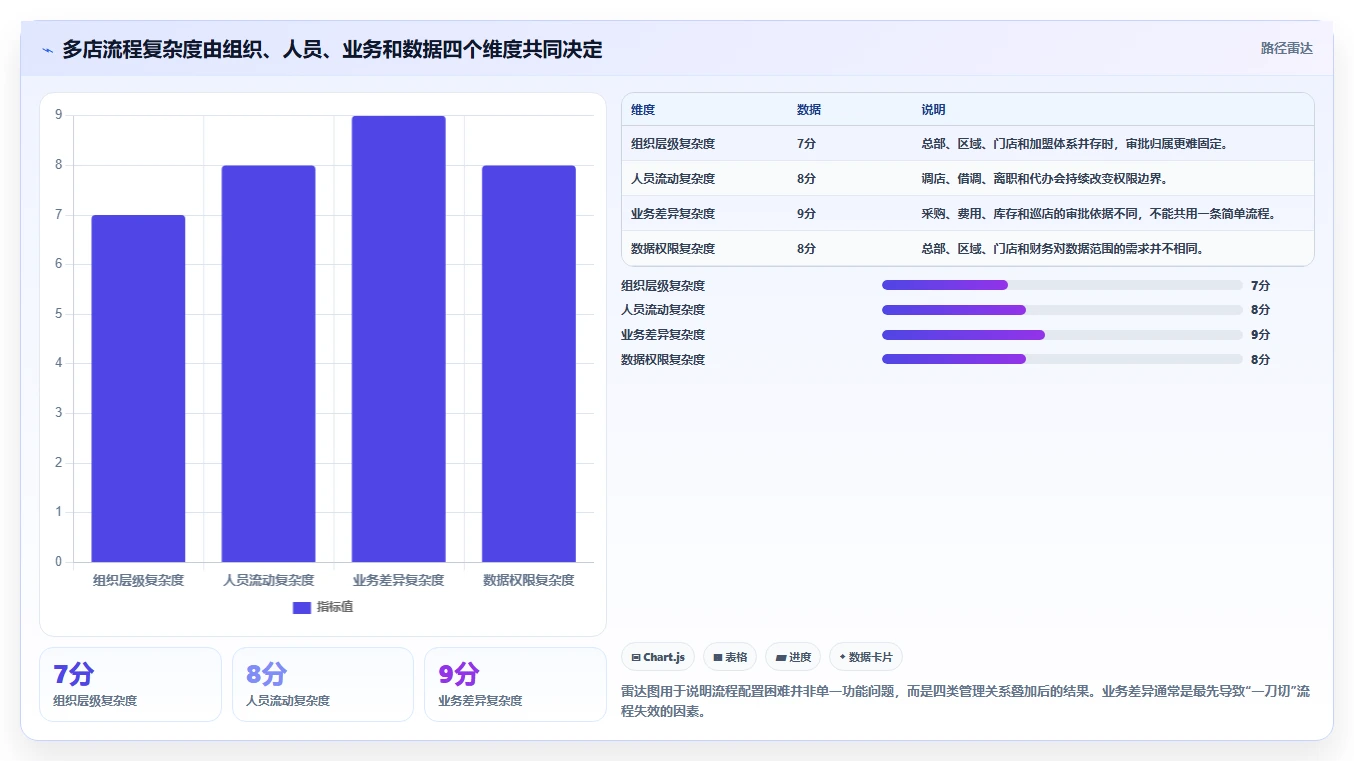
Task: Click the footer paragraph starting 雷达图用于说明
Action: click(965, 702)
